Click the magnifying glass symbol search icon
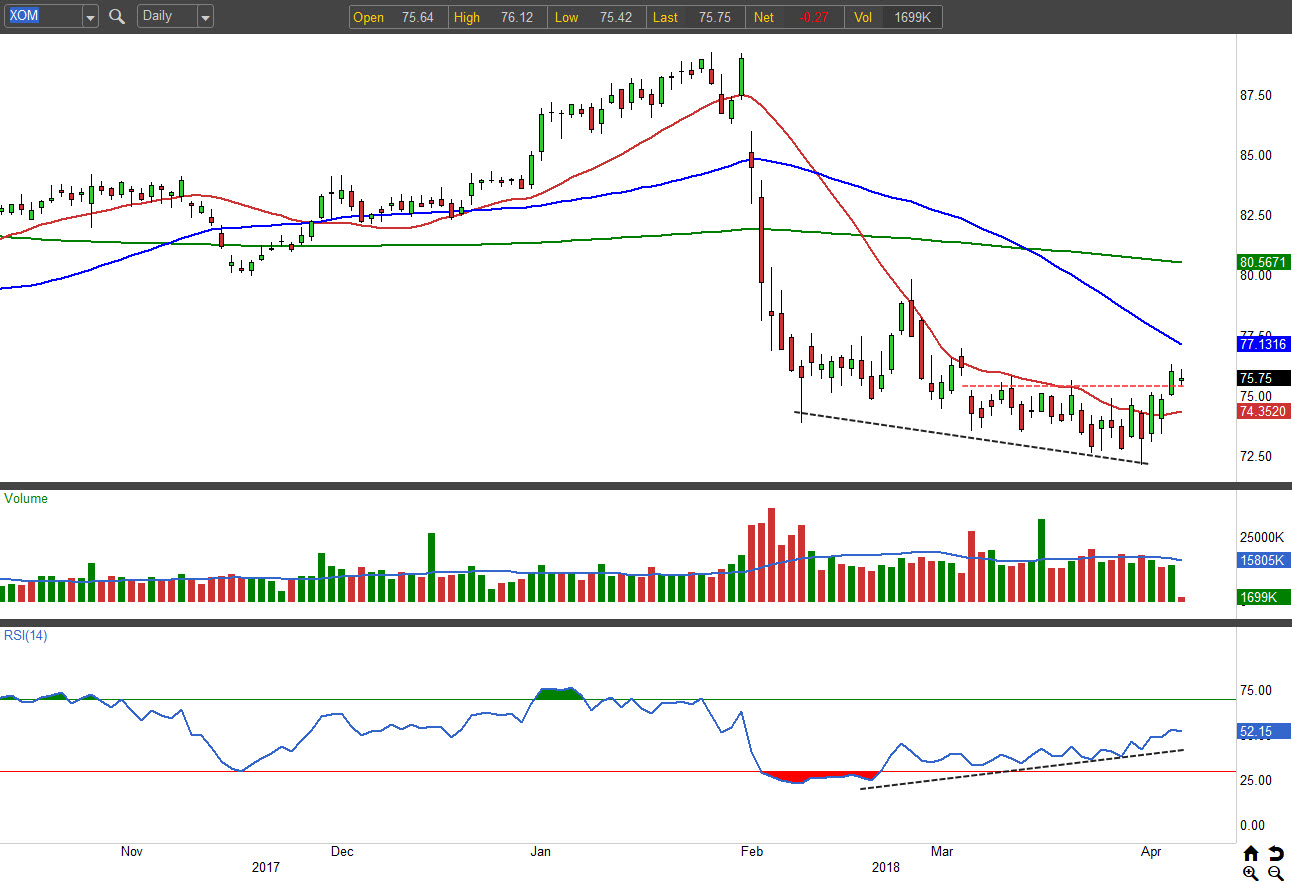This screenshot has height=883, width=1292. pyautogui.click(x=117, y=17)
